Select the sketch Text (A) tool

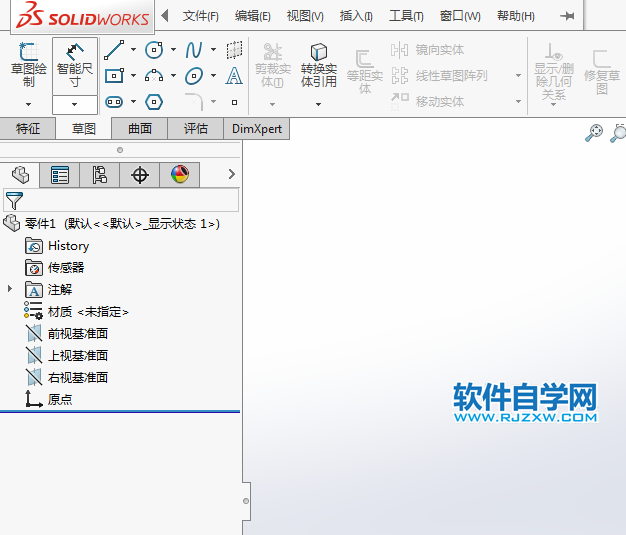click(x=234, y=75)
